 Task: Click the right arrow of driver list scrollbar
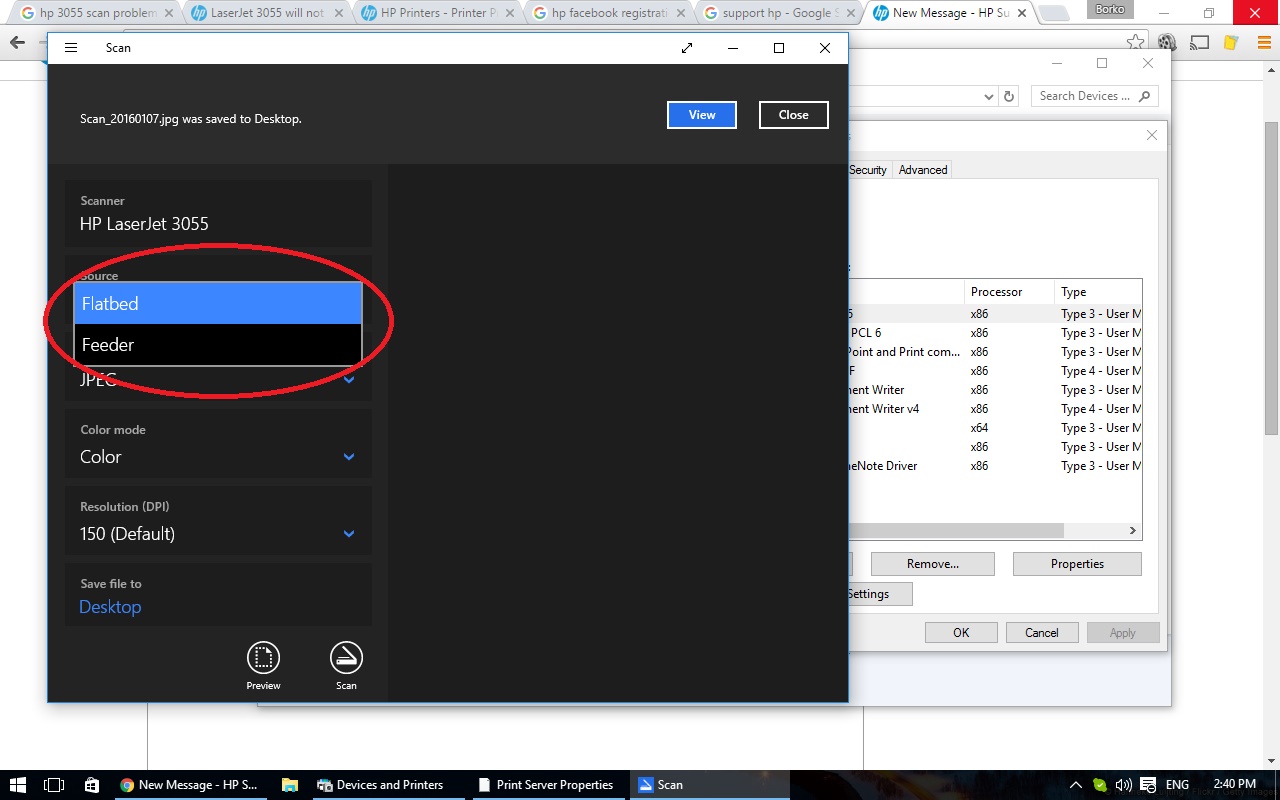tap(1133, 531)
